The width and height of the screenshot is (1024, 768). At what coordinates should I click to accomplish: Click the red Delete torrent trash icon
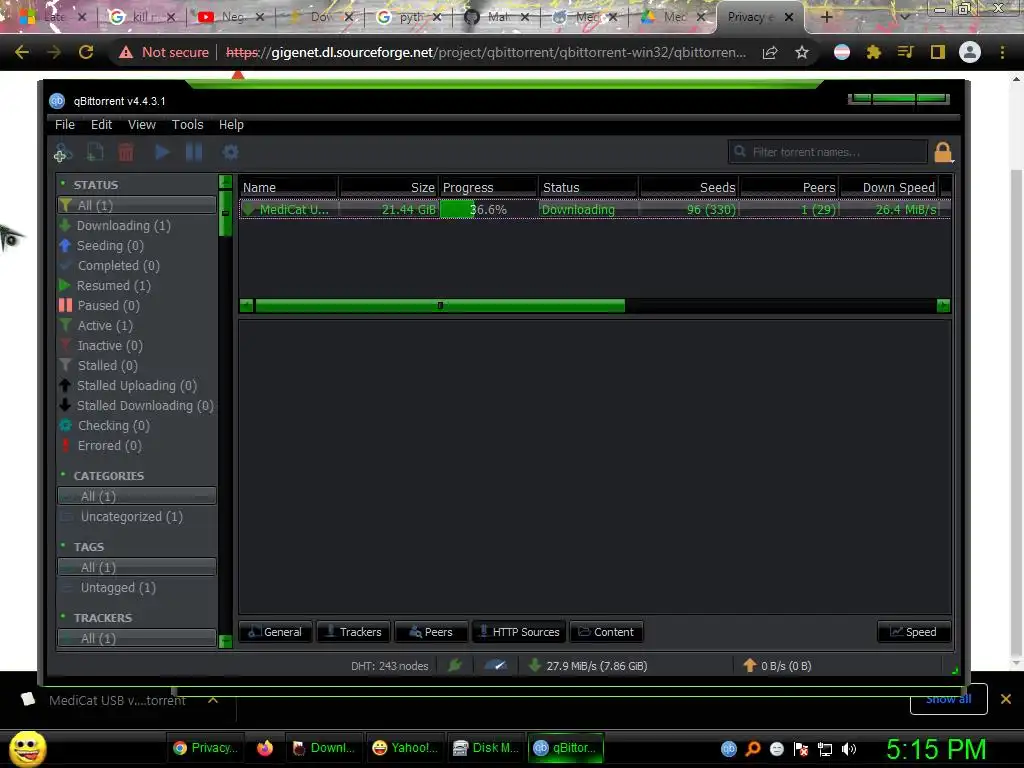point(126,153)
